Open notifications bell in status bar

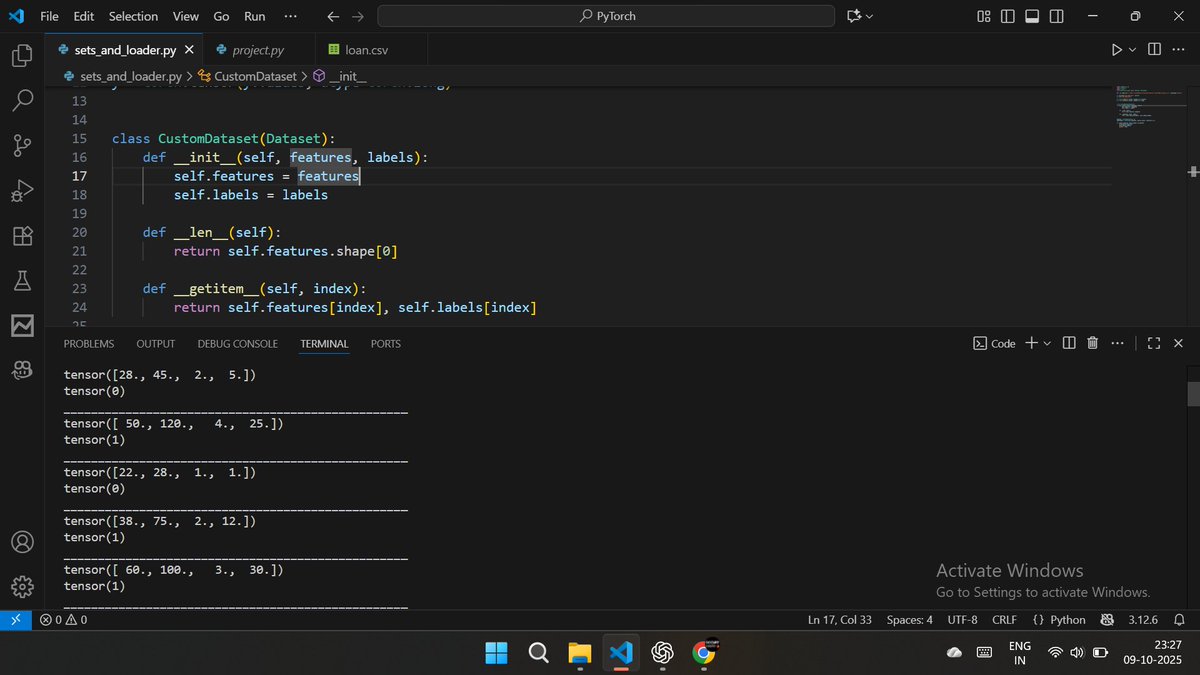(1180, 620)
